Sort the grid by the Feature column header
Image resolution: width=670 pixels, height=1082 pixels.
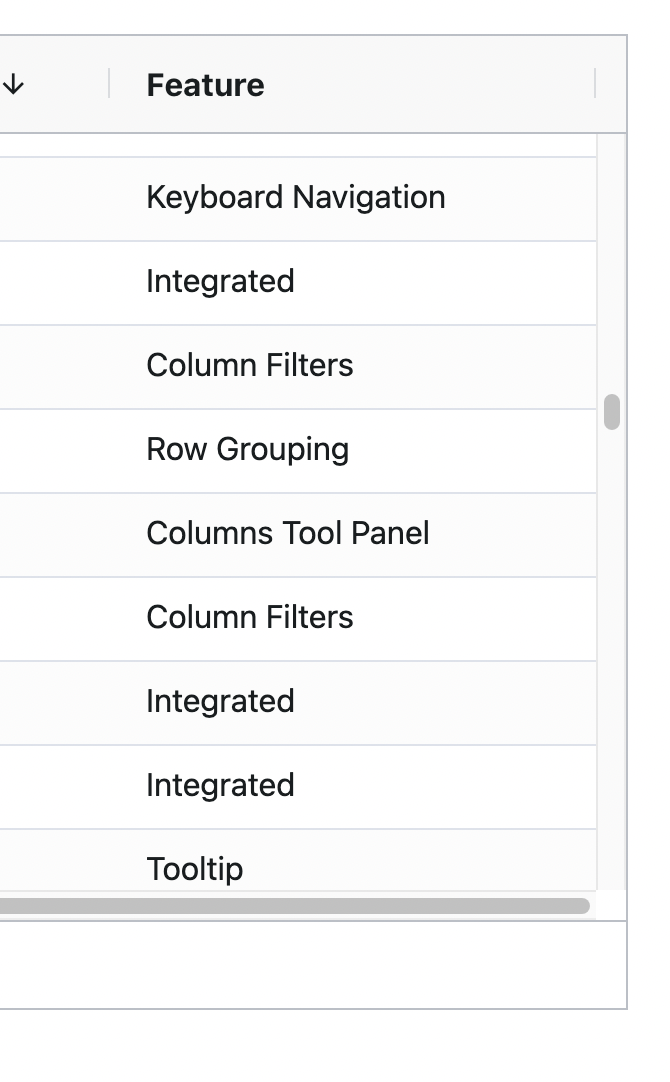(205, 85)
